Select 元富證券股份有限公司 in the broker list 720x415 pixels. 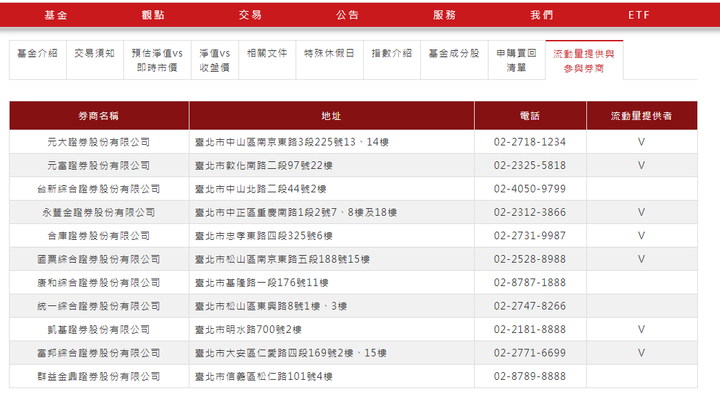click(99, 166)
